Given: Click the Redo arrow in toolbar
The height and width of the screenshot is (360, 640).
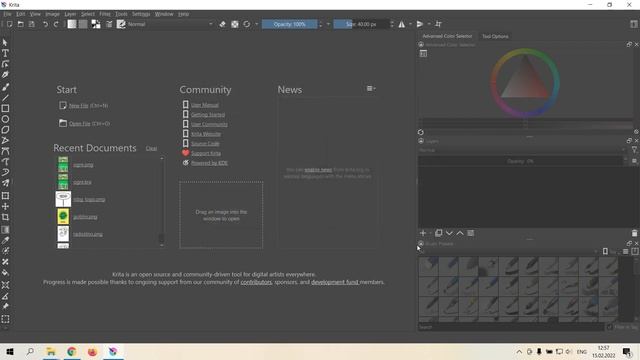Looking at the screenshot, I should [x=56, y=24].
